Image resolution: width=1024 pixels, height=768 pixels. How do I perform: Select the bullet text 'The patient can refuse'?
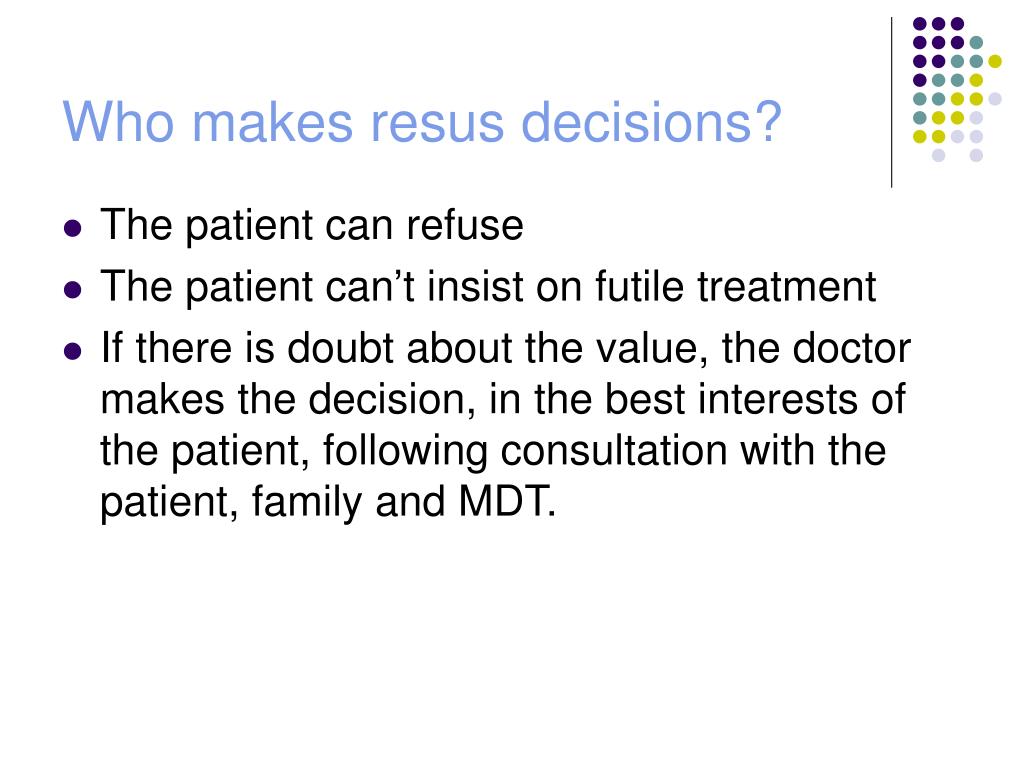tap(312, 226)
